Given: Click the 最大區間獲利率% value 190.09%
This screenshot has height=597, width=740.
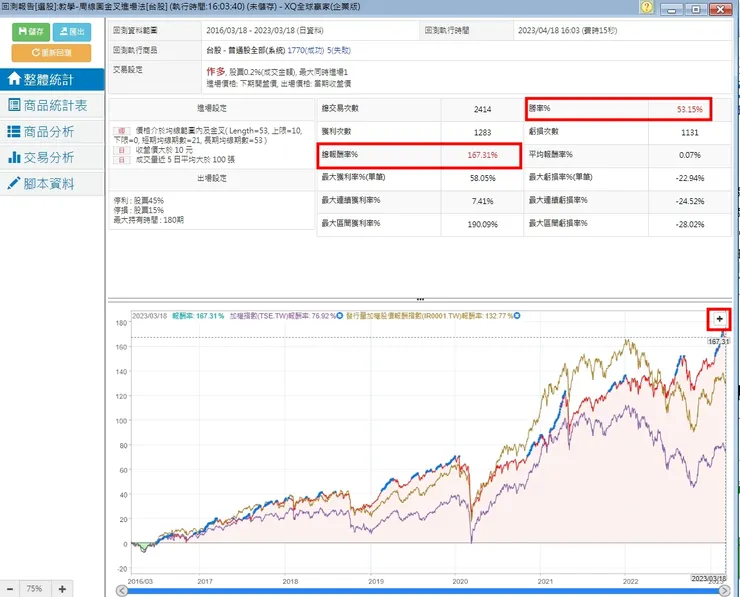Looking at the screenshot, I should pos(482,225).
